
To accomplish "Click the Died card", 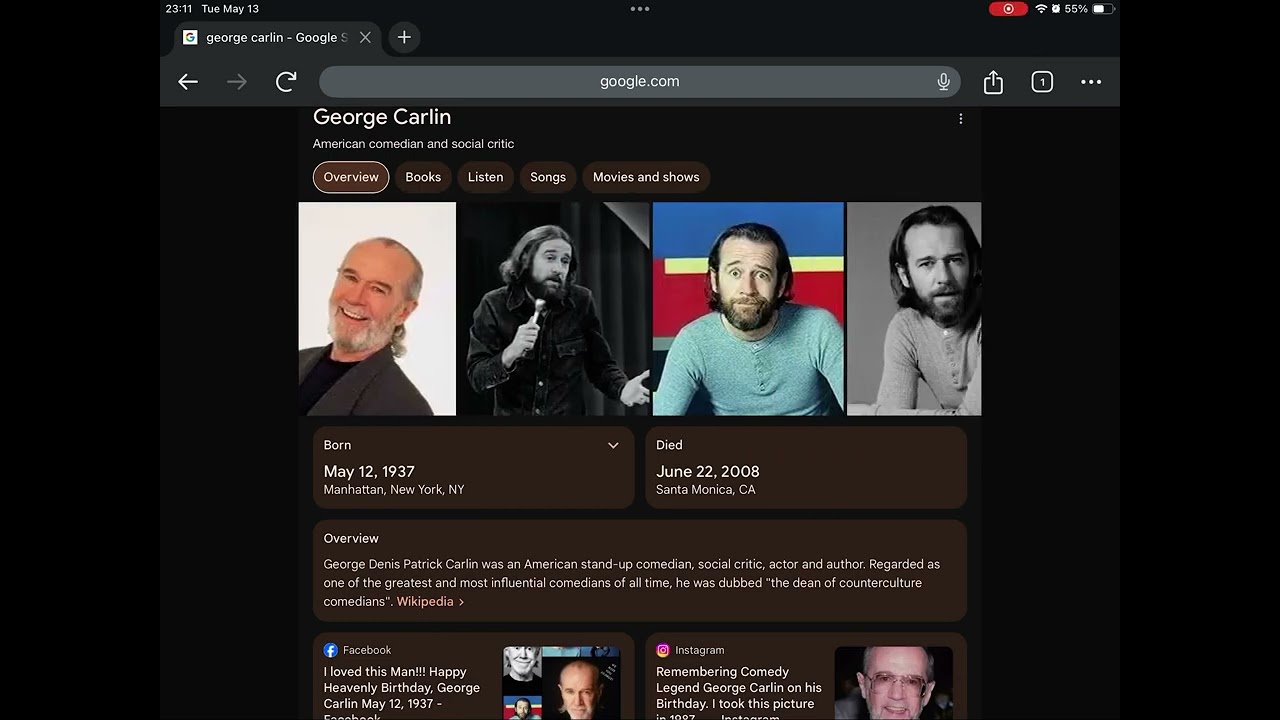I will [806, 467].
